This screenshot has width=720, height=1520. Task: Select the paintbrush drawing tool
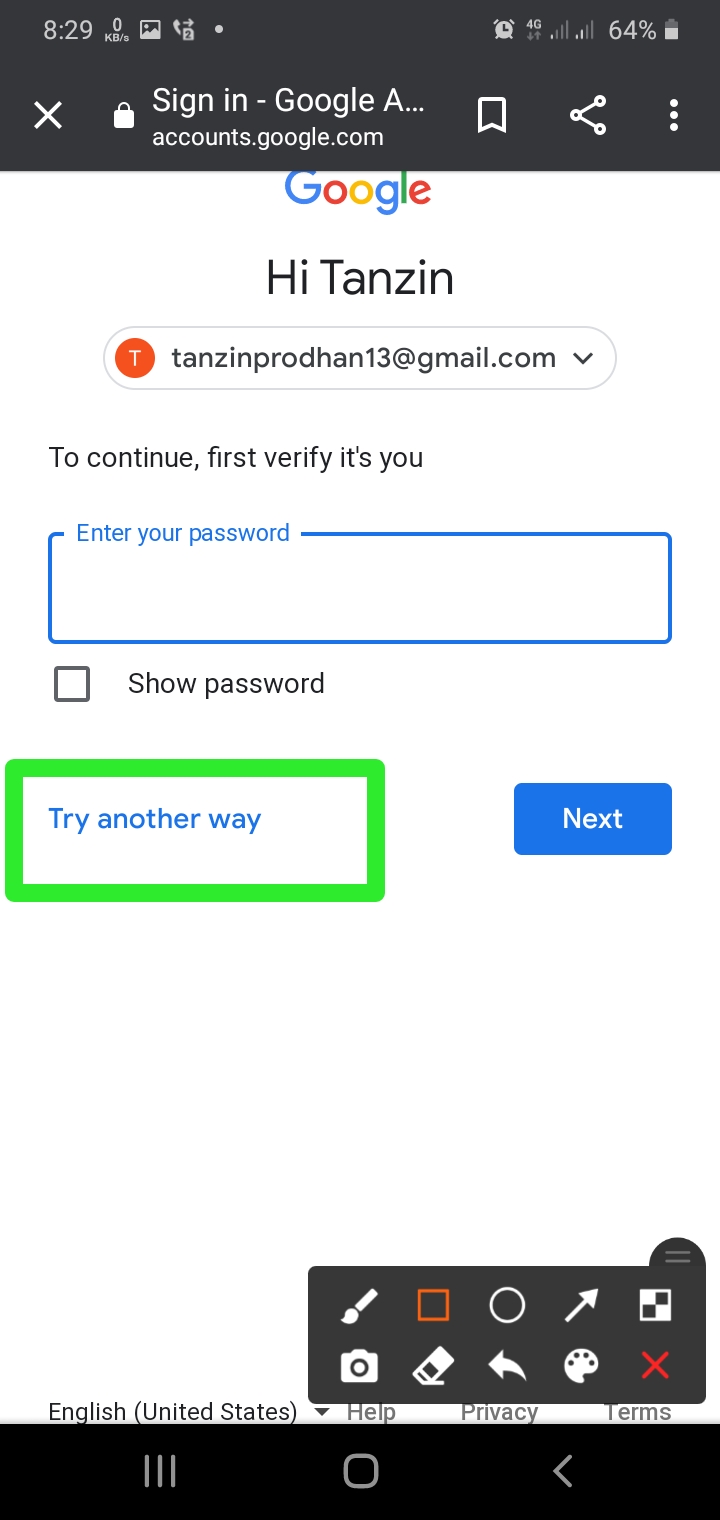coord(359,1305)
